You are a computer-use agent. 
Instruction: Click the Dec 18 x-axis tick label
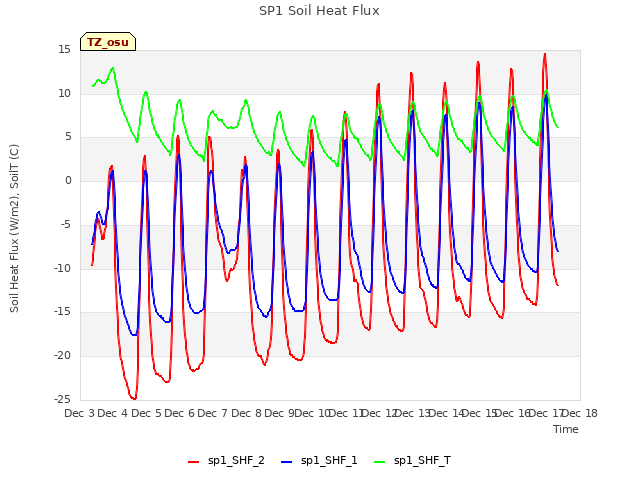[580, 413]
